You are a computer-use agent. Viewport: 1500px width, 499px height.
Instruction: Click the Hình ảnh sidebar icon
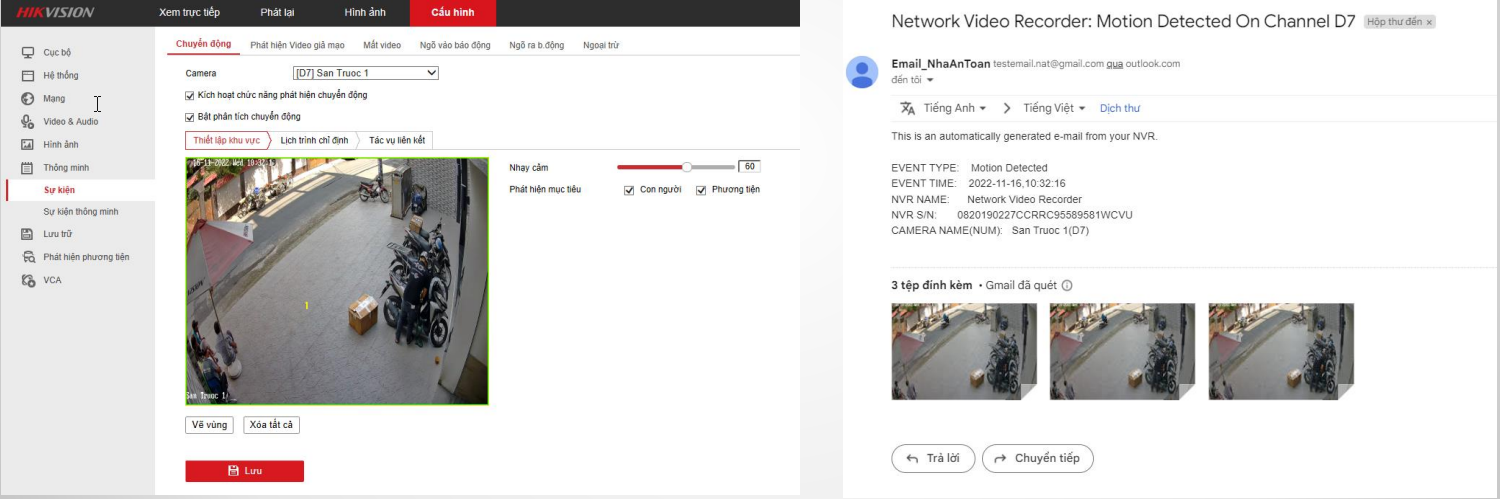29,144
